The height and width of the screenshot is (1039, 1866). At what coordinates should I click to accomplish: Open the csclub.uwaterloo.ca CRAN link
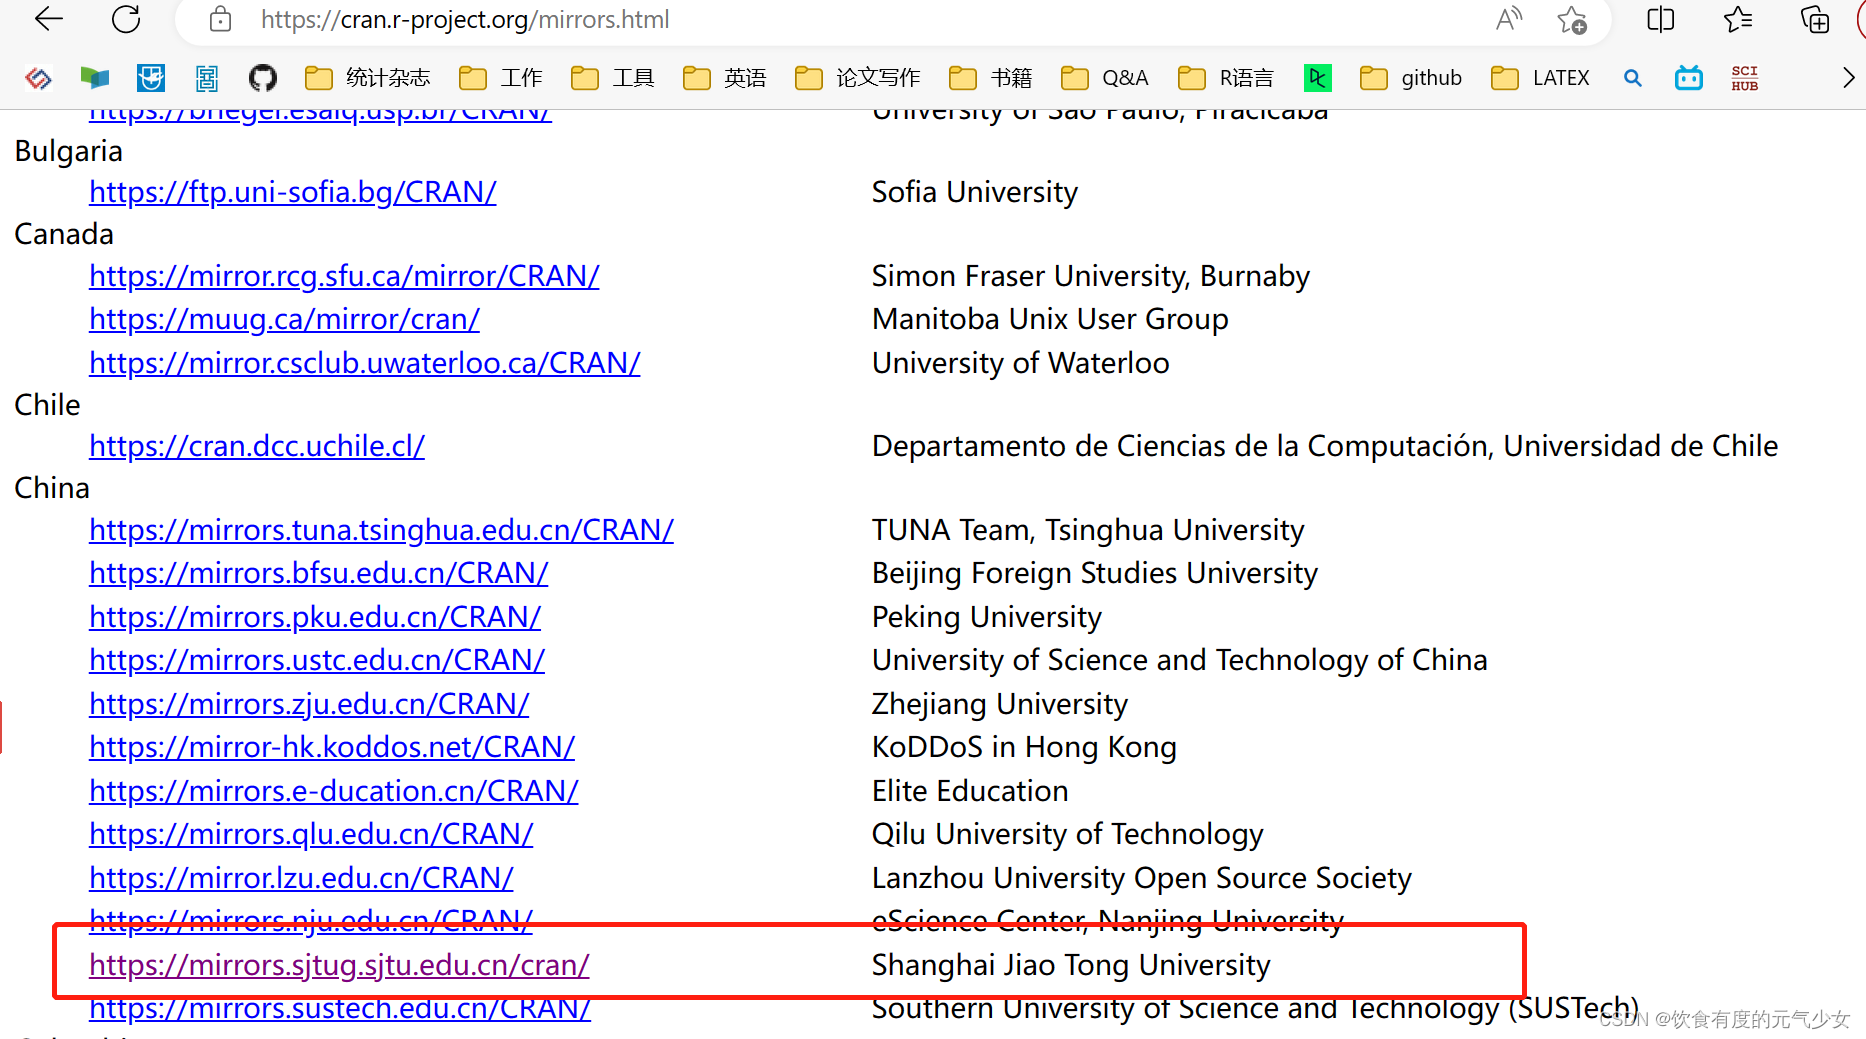(365, 363)
